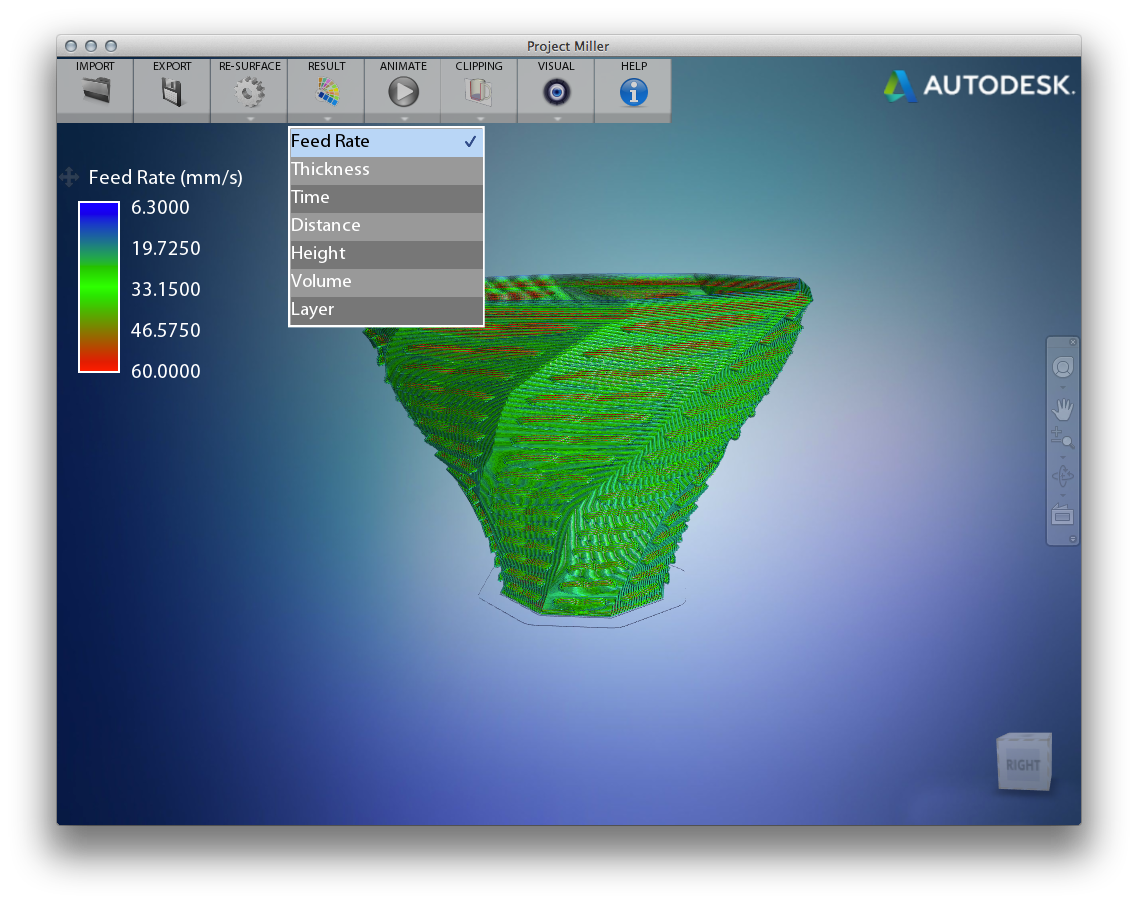
Task: Click the Export floppy disk icon
Action: click(172, 92)
